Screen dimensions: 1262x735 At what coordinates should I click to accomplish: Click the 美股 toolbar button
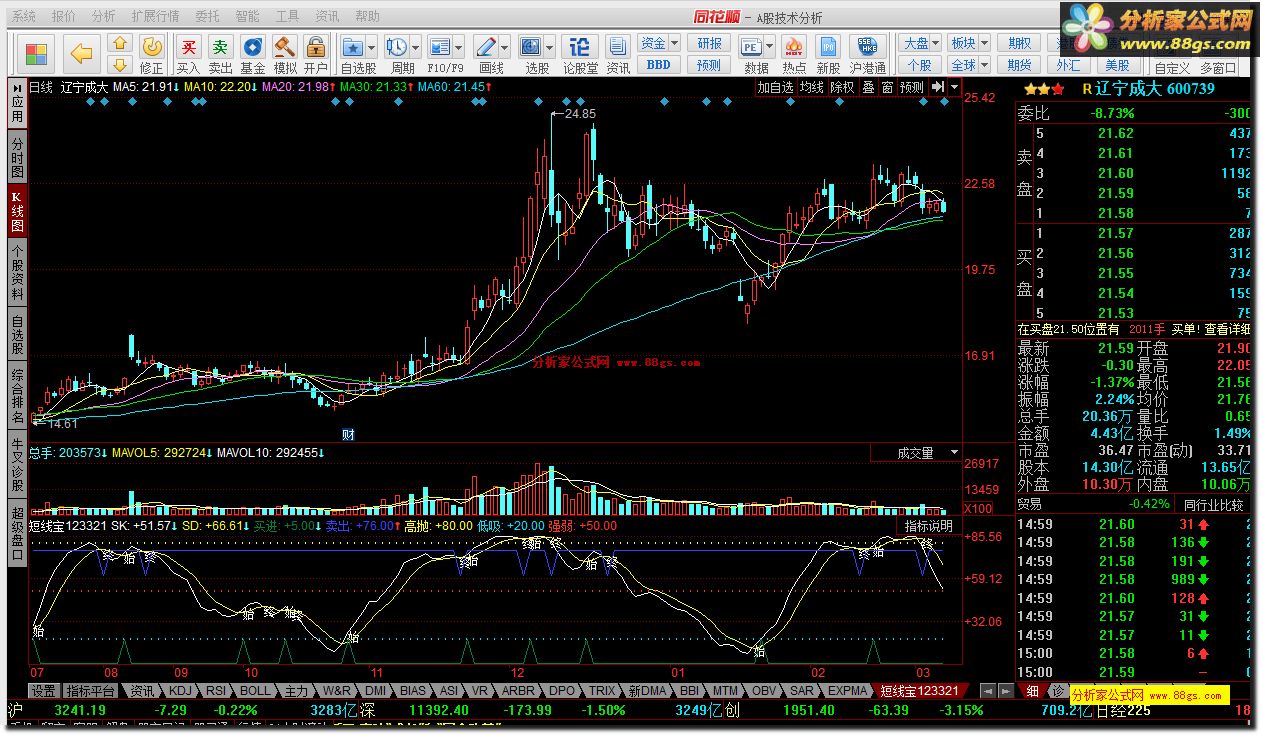pos(1117,66)
